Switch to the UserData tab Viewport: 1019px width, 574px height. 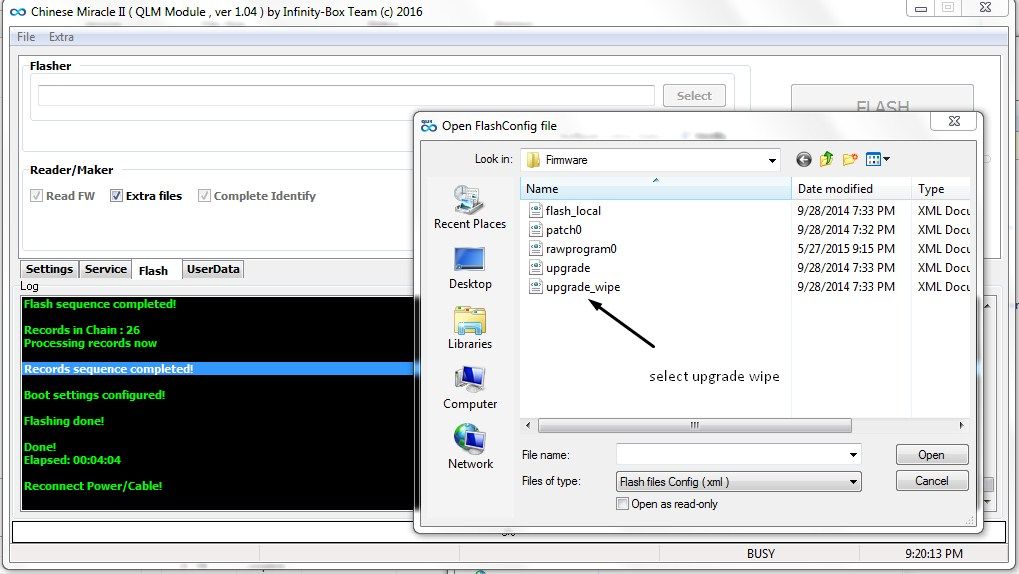coord(214,269)
